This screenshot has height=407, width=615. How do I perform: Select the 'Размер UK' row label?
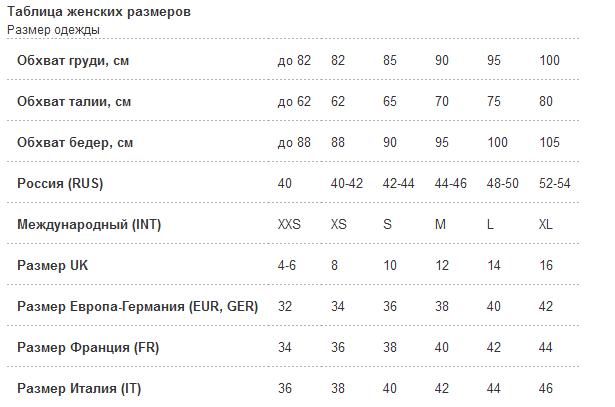coord(53,266)
